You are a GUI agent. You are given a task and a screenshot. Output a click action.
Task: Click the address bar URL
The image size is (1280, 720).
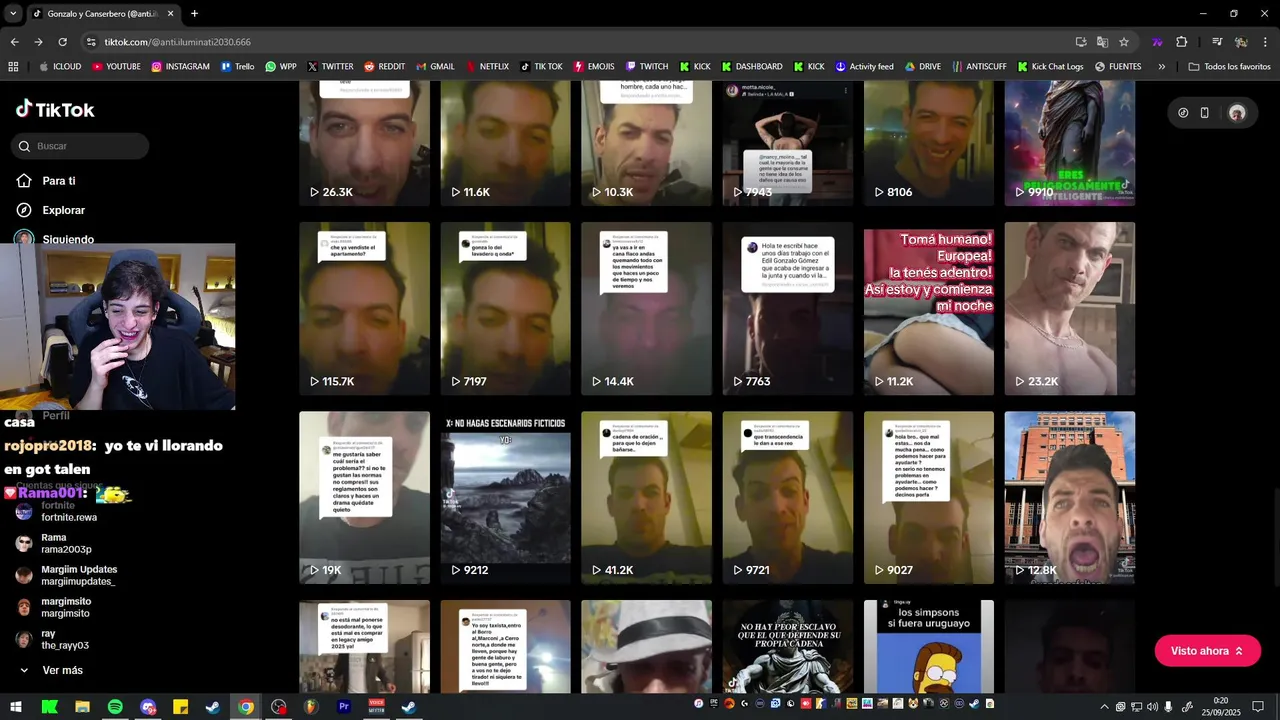[178, 42]
